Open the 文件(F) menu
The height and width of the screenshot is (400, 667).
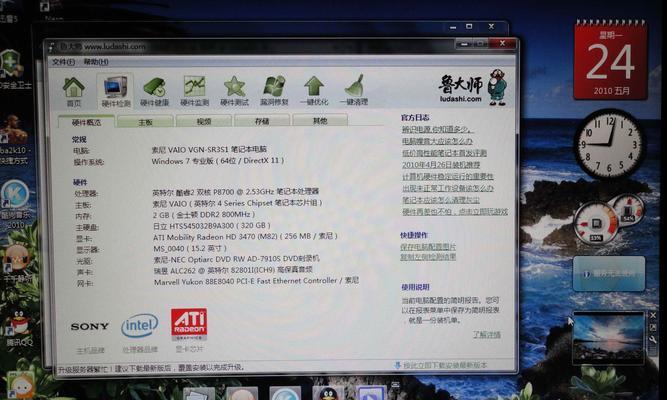63,62
